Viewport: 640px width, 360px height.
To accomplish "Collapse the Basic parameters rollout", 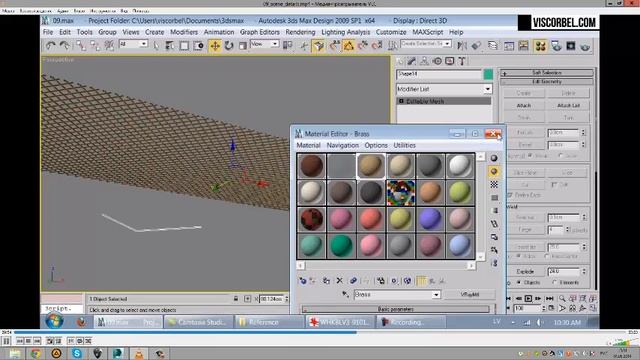I will point(396,309).
